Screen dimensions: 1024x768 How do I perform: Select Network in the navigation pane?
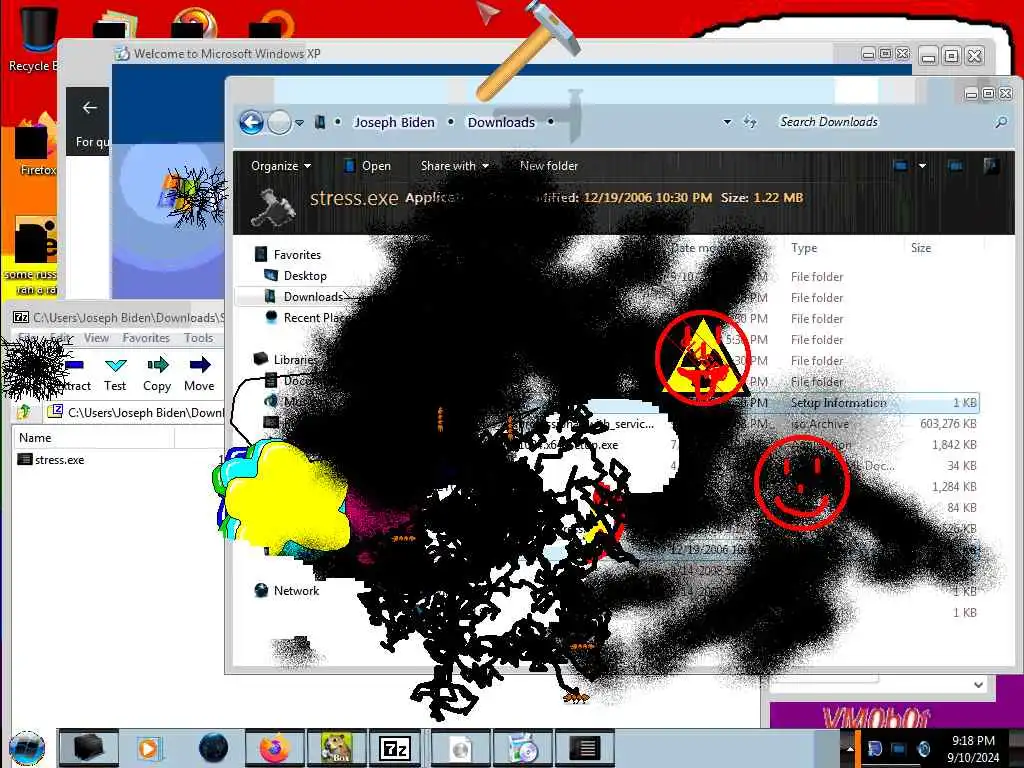(296, 590)
